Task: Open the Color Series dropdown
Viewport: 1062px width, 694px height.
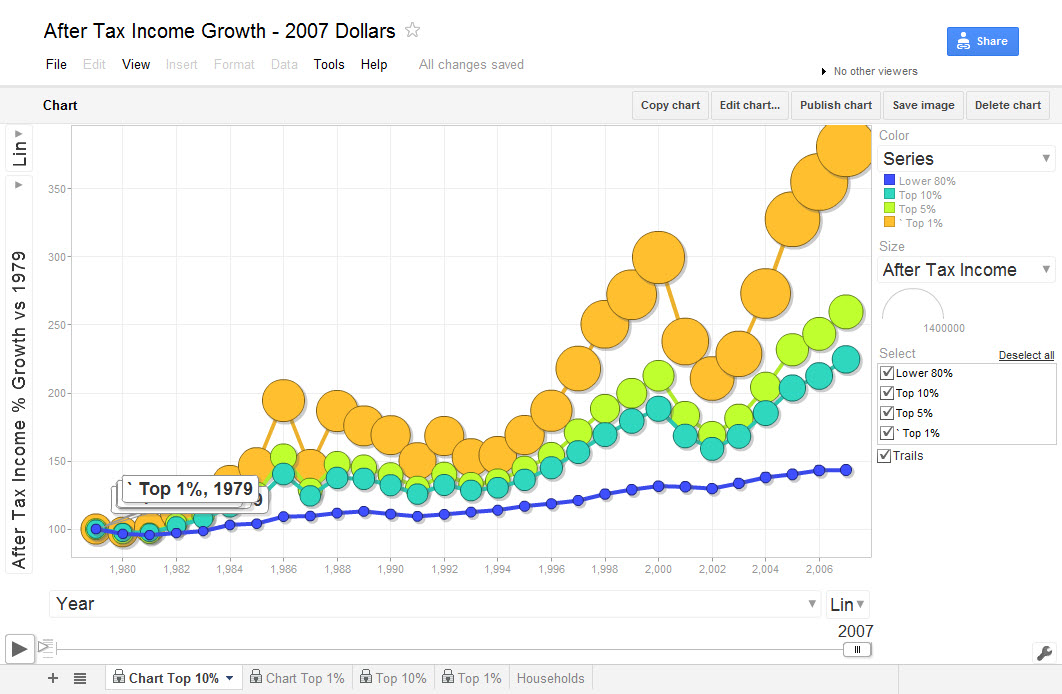Action: point(966,159)
